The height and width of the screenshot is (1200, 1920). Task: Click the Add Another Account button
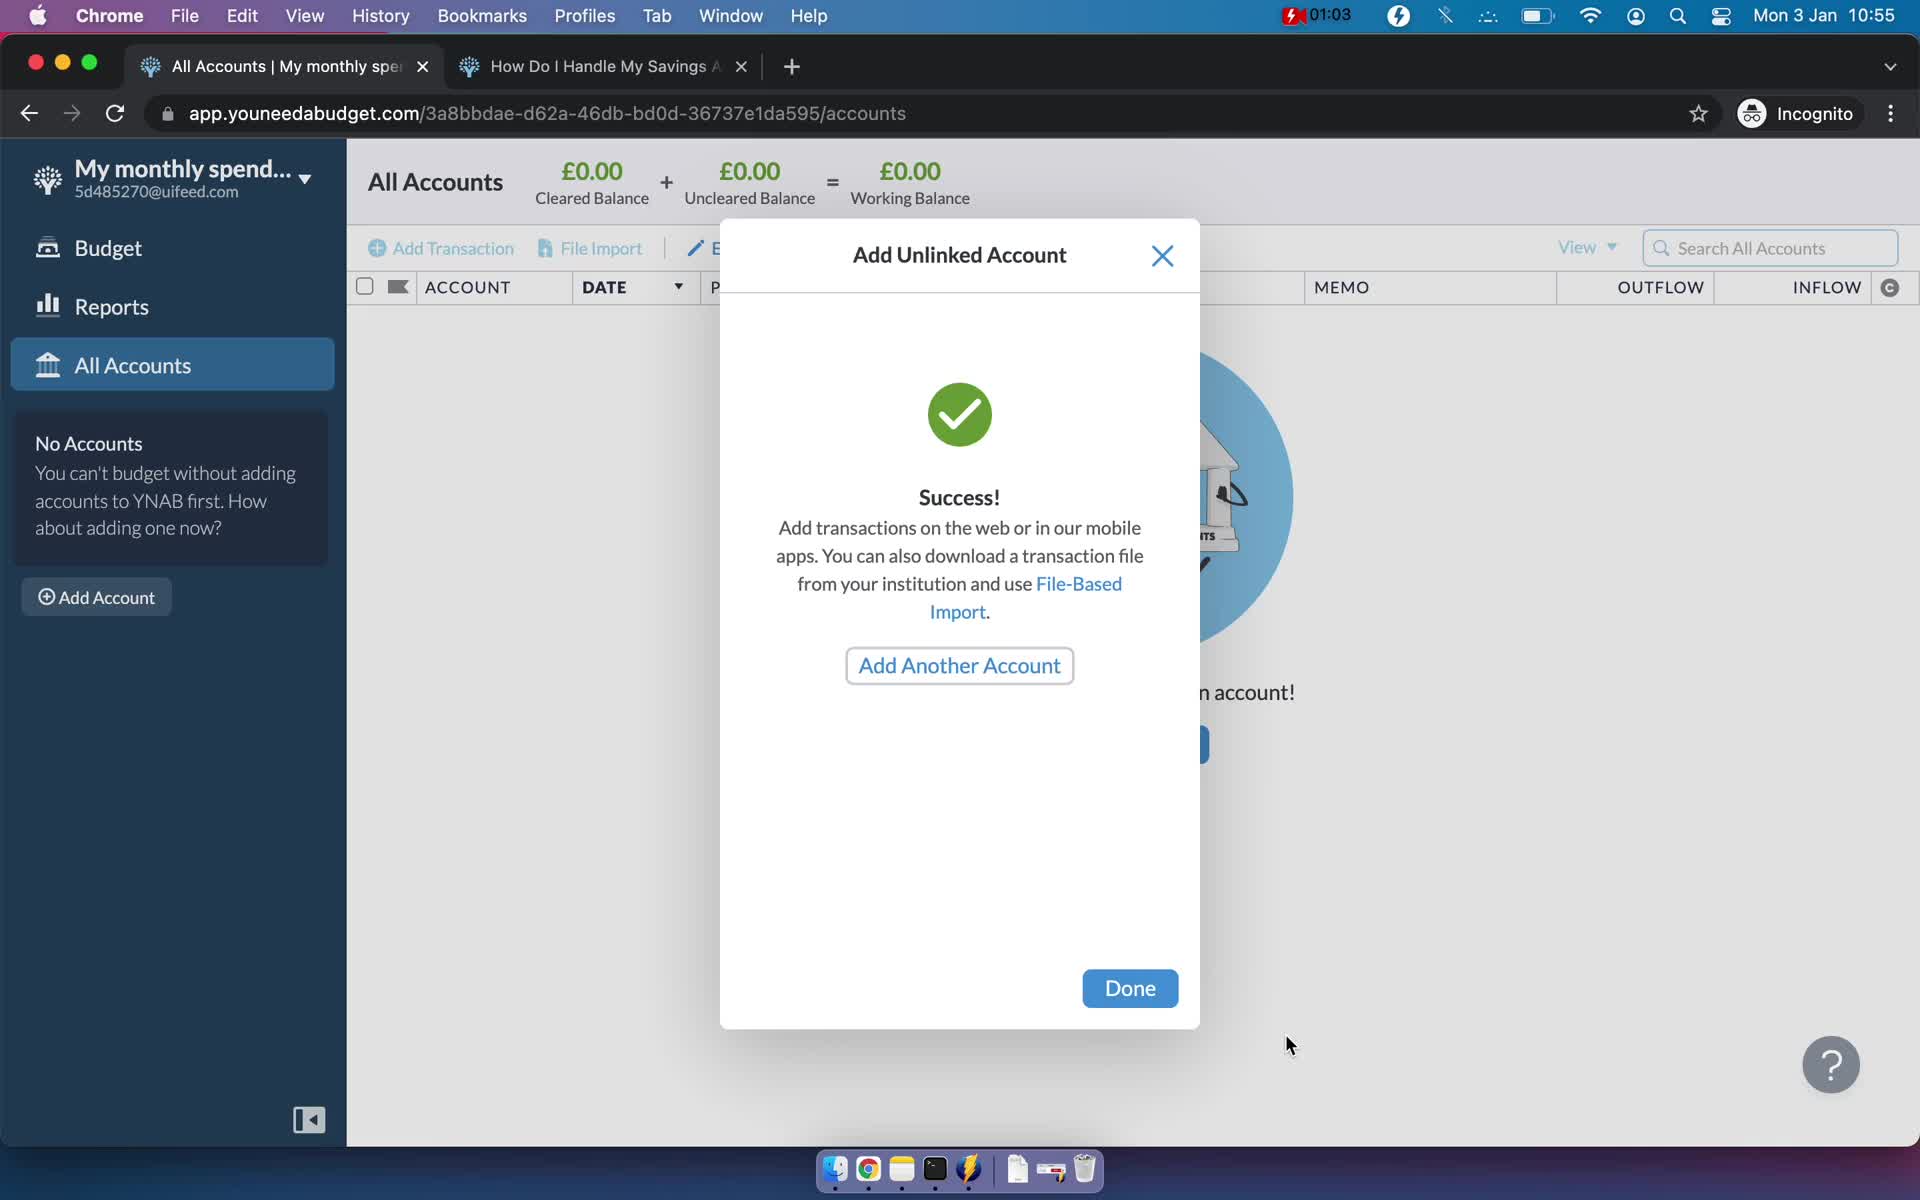click(x=959, y=665)
